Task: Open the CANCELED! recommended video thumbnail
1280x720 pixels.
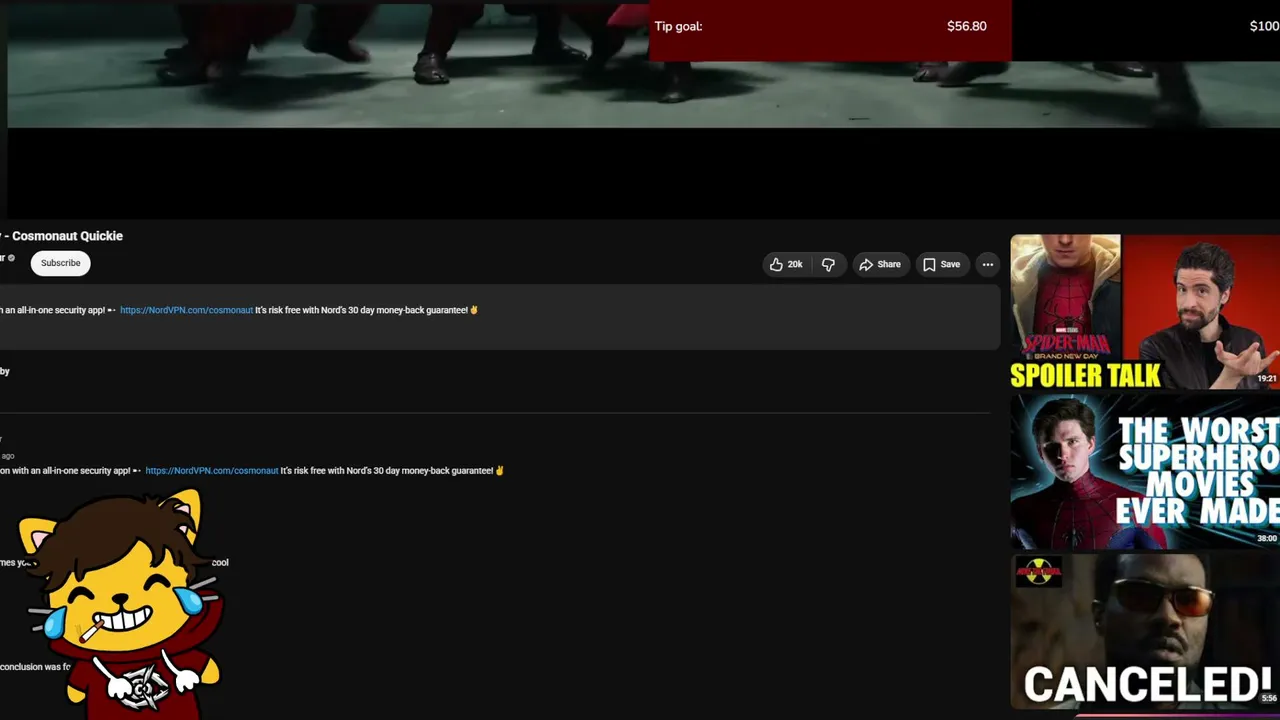Action: [1145, 631]
